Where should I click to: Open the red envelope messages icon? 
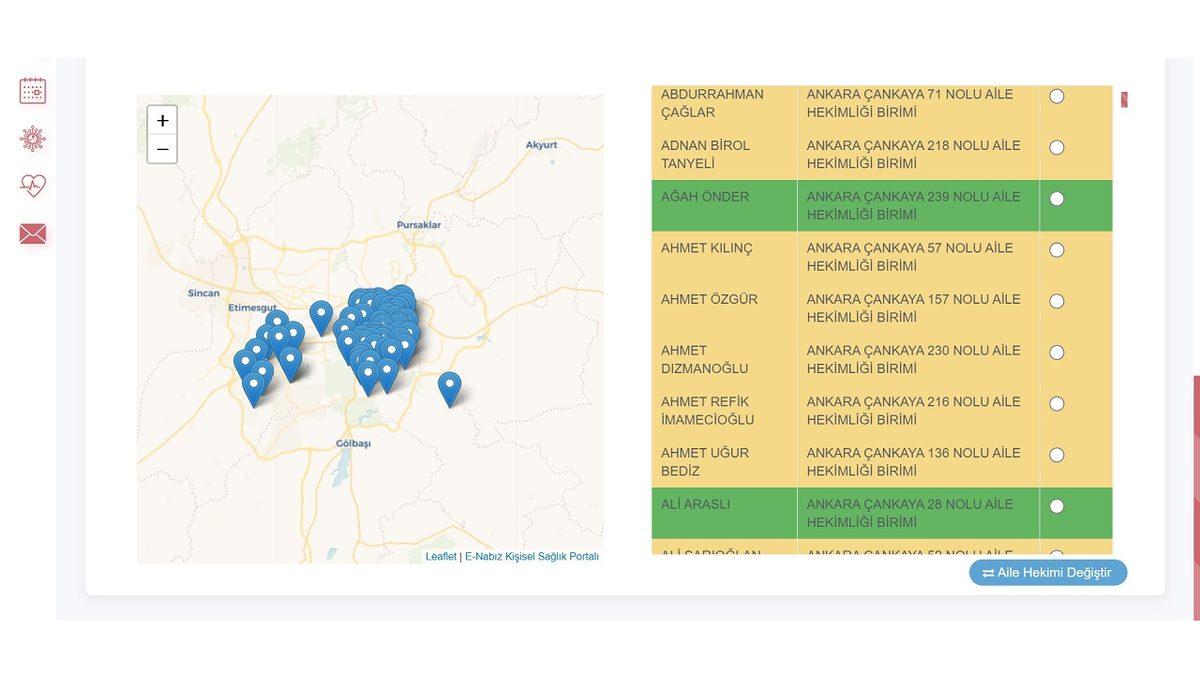pyautogui.click(x=33, y=234)
